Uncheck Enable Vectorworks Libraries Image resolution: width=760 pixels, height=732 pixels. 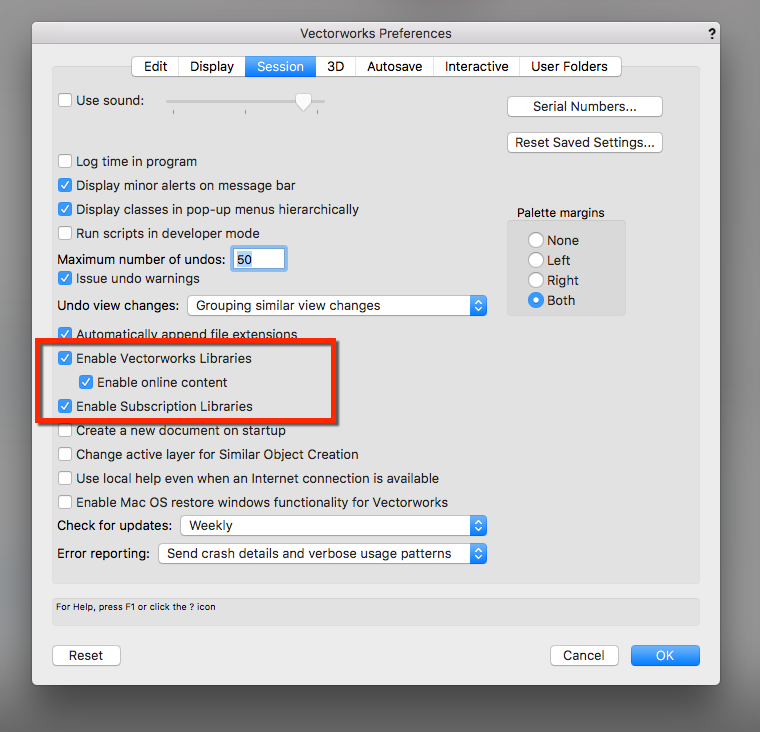pos(65,358)
